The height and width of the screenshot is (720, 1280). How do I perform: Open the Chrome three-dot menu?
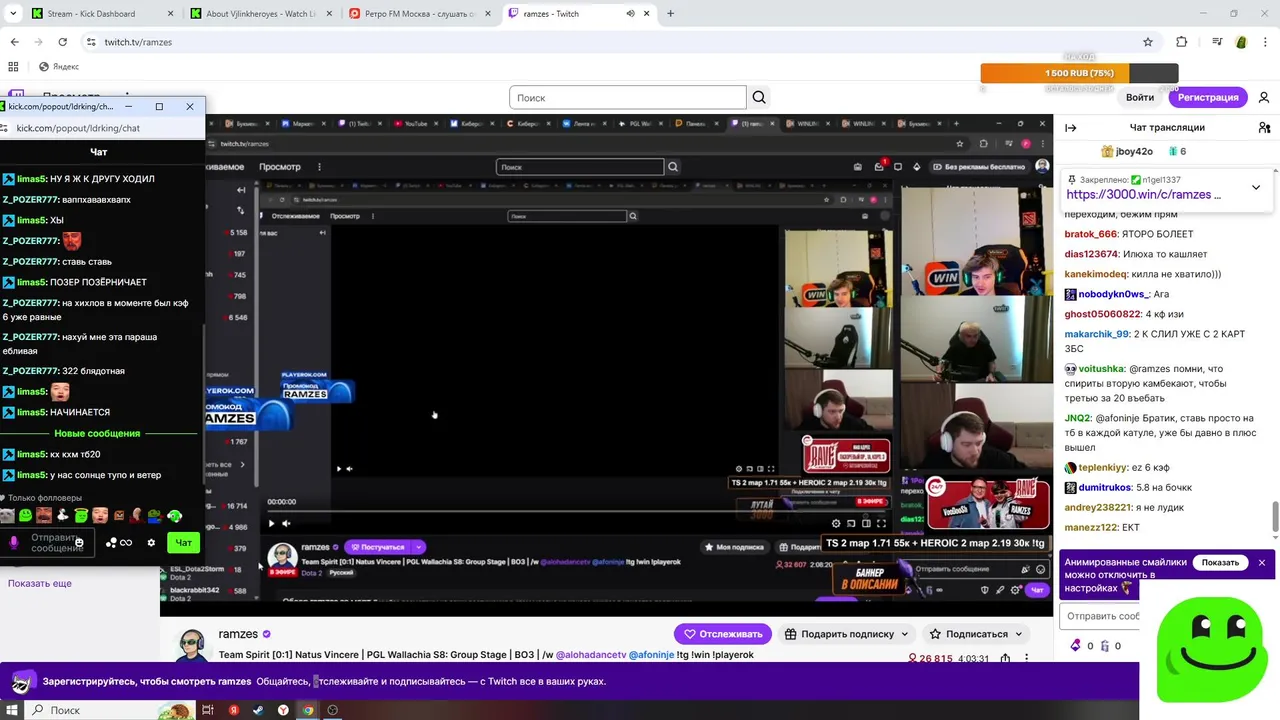pyautogui.click(x=1264, y=42)
